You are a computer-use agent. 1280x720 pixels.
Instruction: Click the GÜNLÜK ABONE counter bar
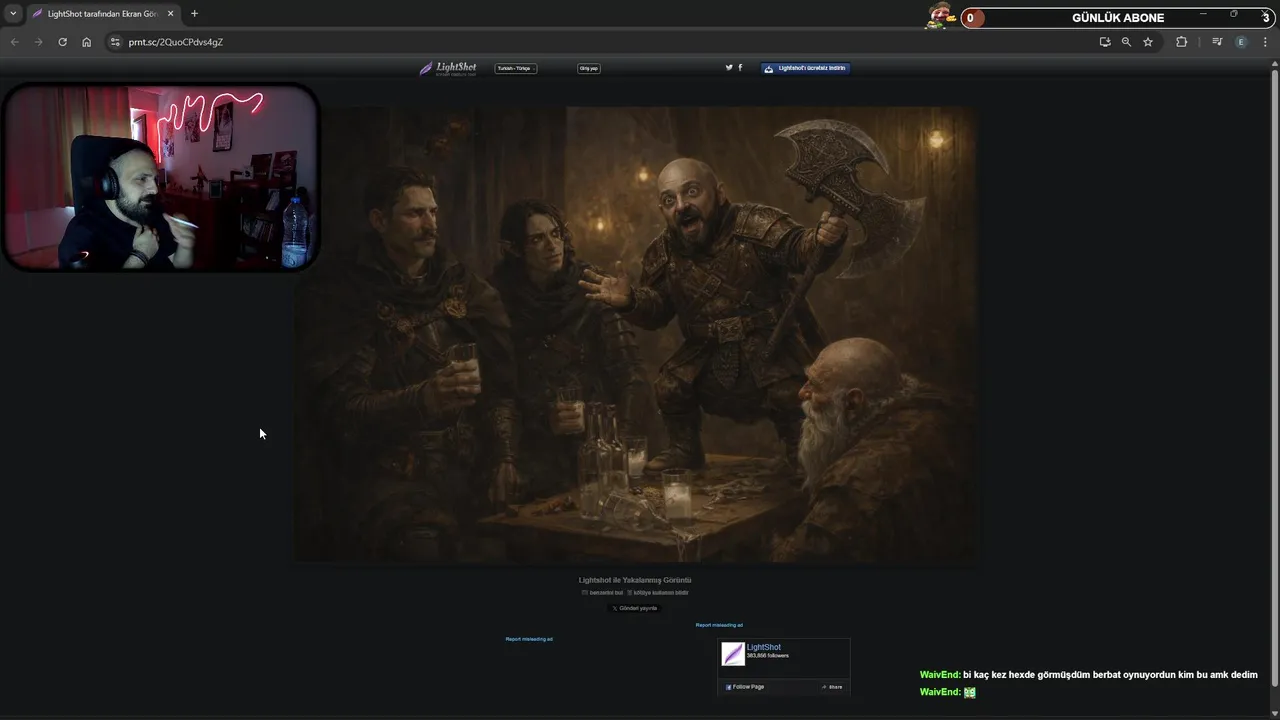[x=1117, y=18]
